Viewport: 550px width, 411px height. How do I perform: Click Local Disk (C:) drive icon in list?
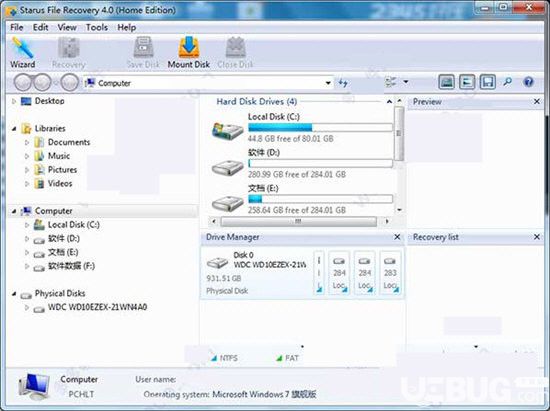click(227, 132)
